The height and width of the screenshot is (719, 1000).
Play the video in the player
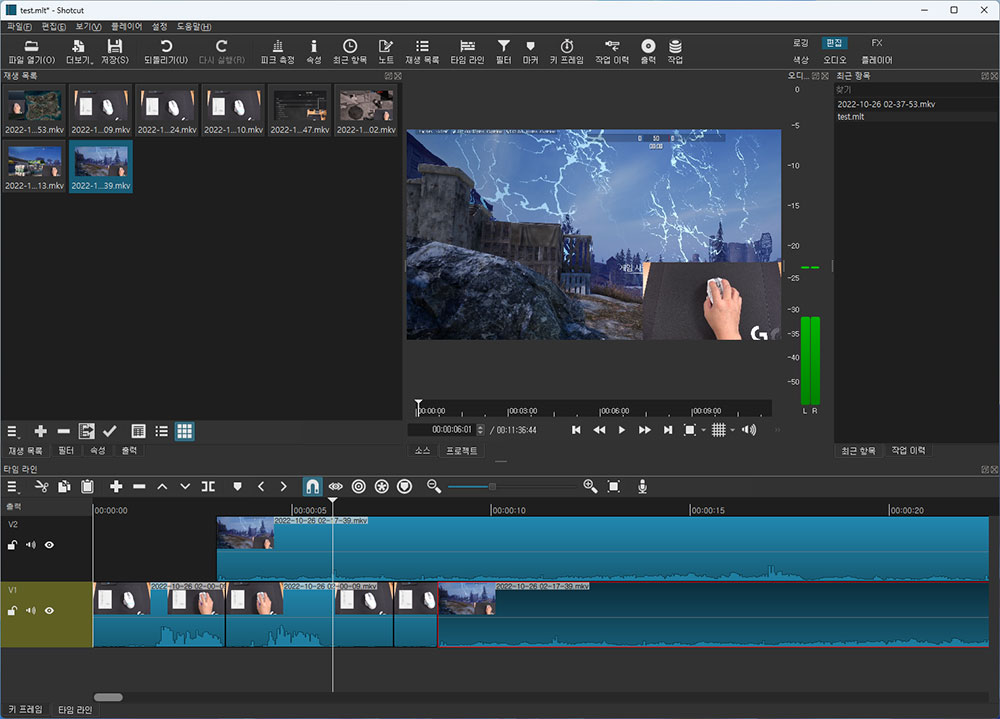click(622, 430)
